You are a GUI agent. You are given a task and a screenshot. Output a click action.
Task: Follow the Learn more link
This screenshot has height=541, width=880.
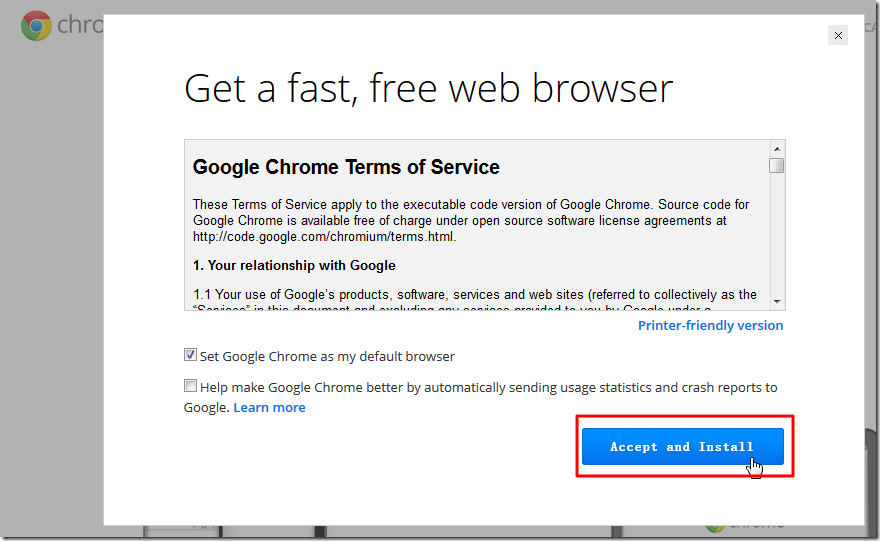[x=269, y=408]
